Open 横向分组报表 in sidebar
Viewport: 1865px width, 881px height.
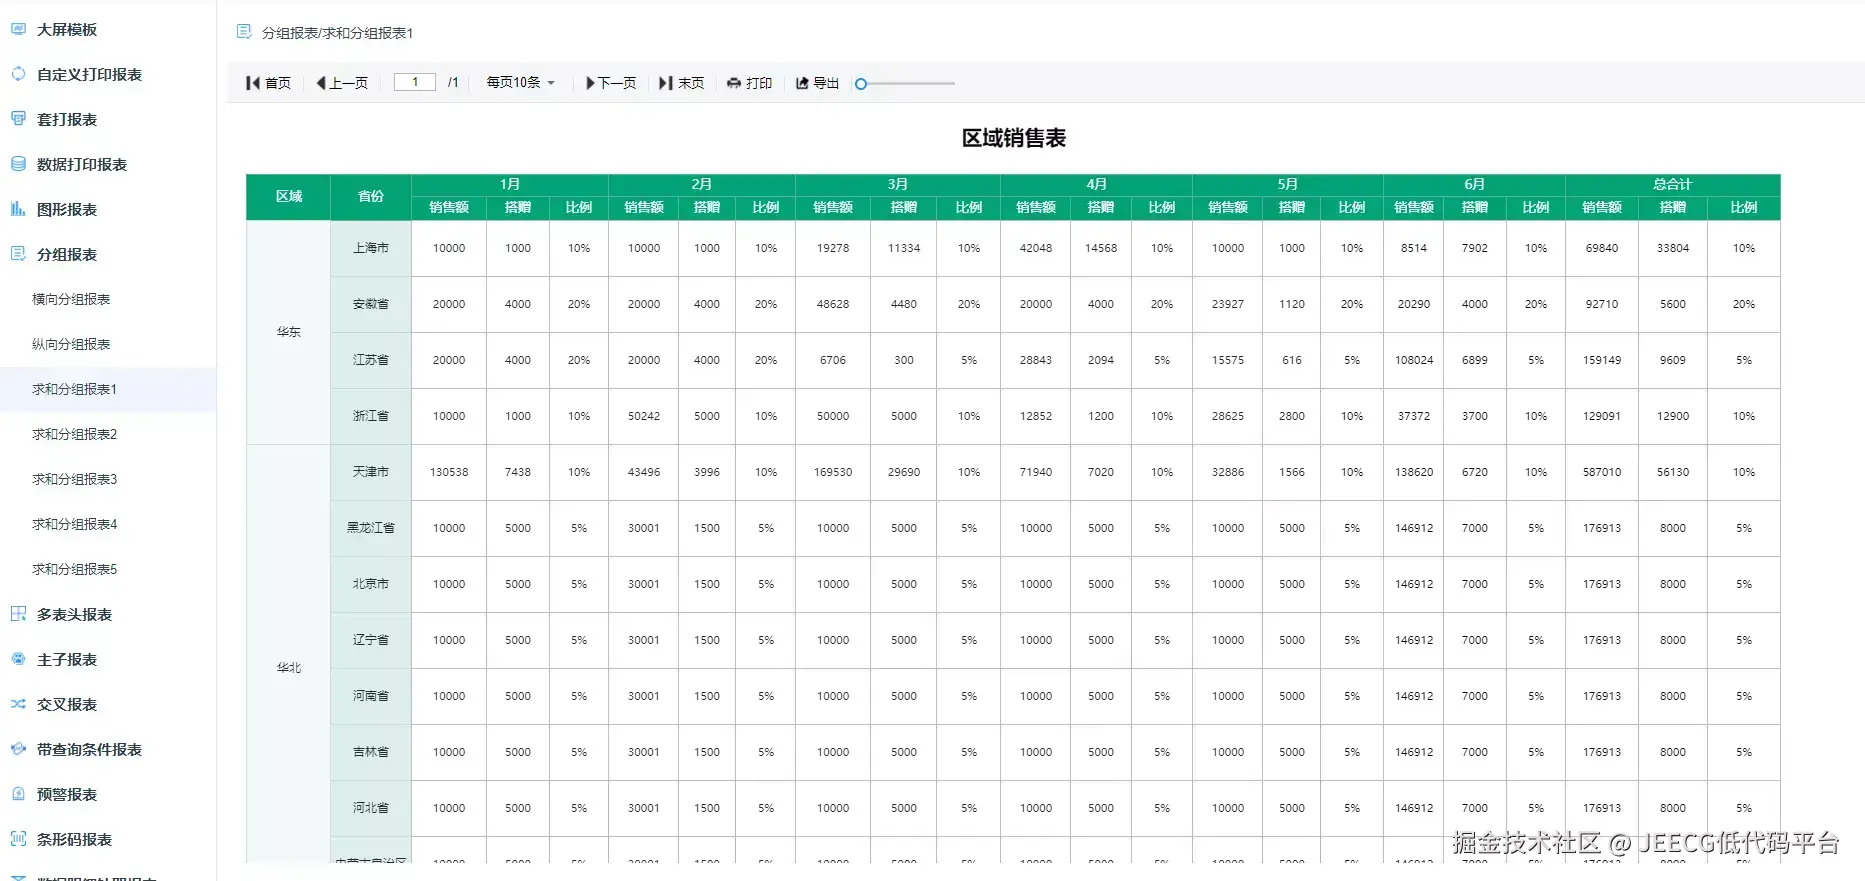[x=71, y=299]
